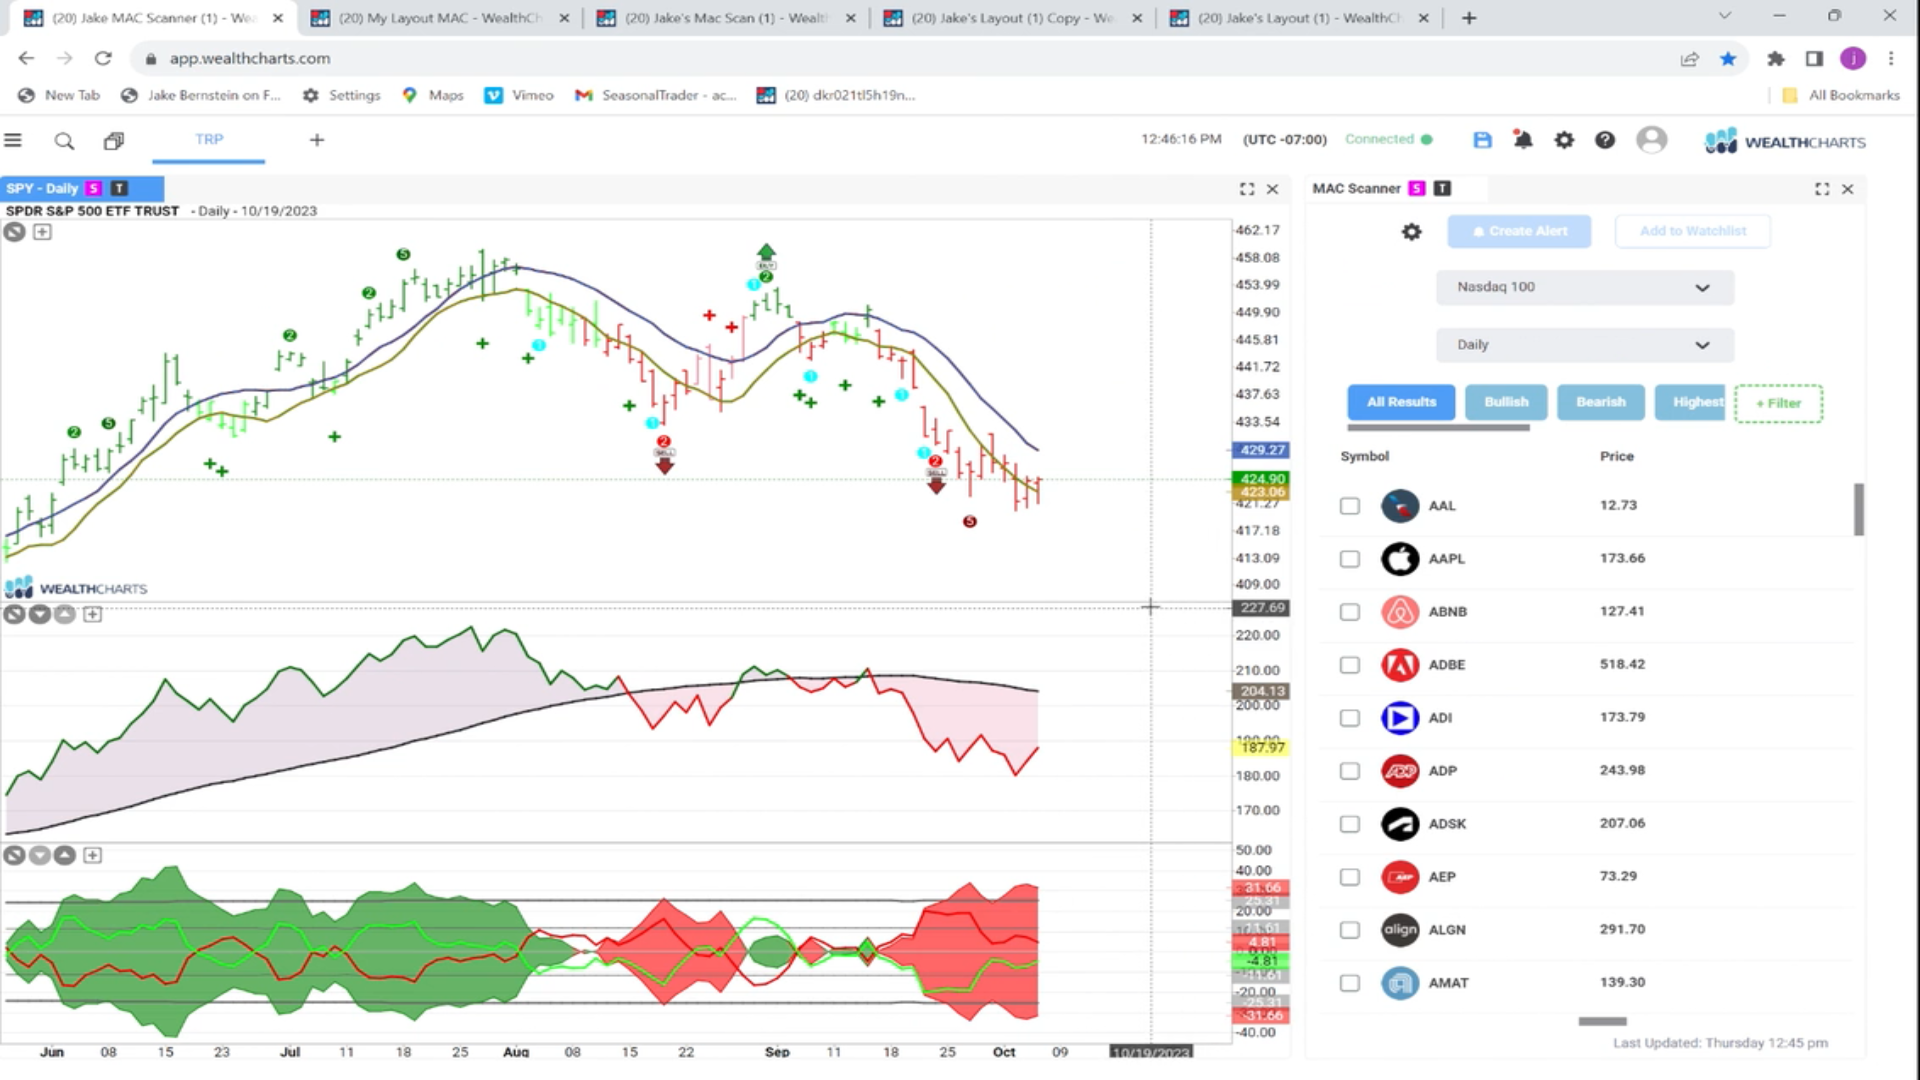Open MAC Scanner settings gear

pos(1411,232)
